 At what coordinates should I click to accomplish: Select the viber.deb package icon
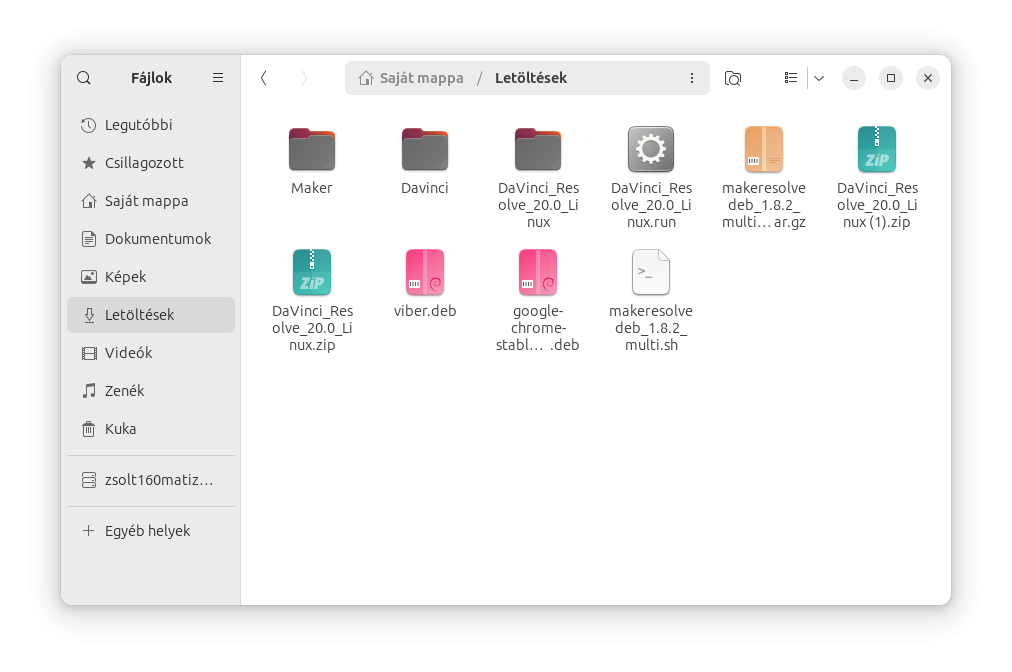[x=425, y=273]
